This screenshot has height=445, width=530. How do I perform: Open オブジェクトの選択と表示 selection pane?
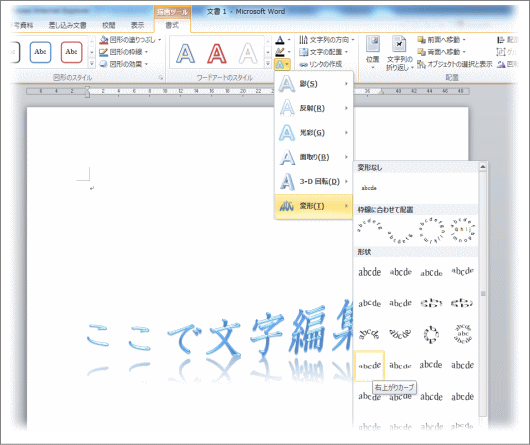[455, 64]
